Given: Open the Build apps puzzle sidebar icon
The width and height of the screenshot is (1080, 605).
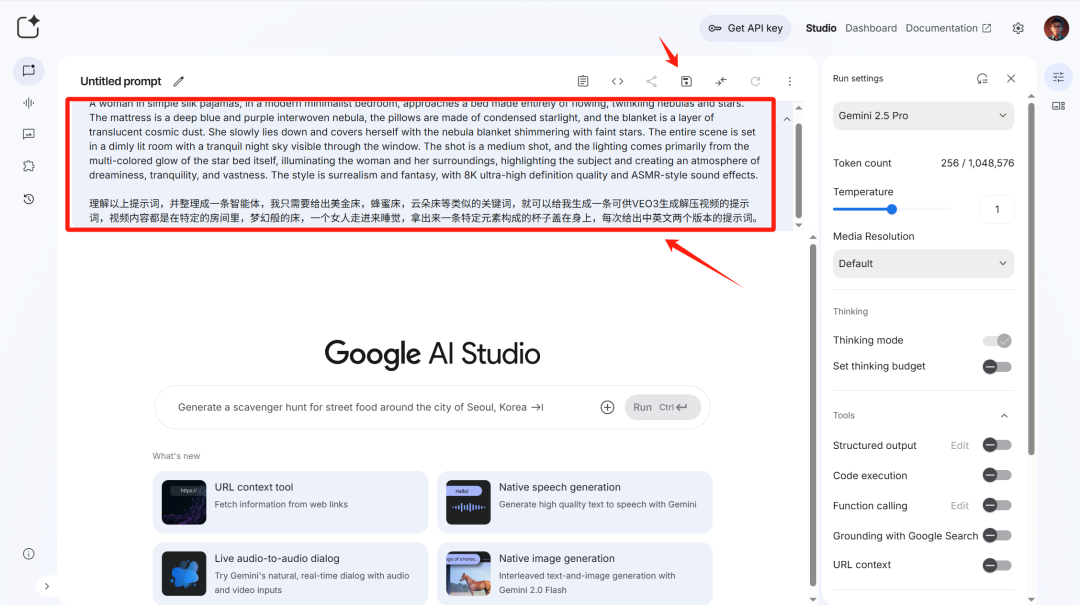Looking at the screenshot, I should [28, 166].
